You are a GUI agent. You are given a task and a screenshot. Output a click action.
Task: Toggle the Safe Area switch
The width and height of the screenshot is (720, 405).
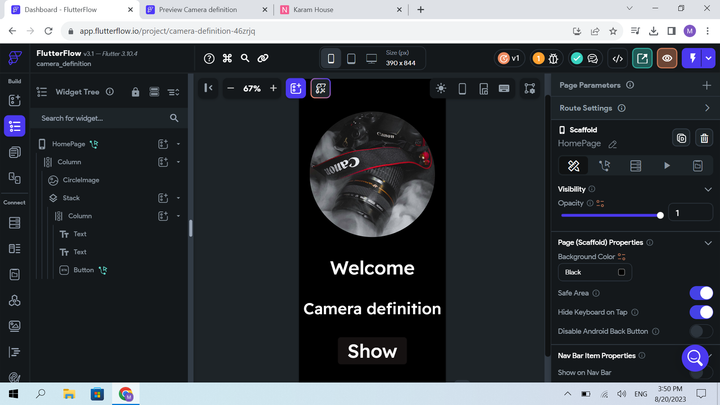click(700, 293)
